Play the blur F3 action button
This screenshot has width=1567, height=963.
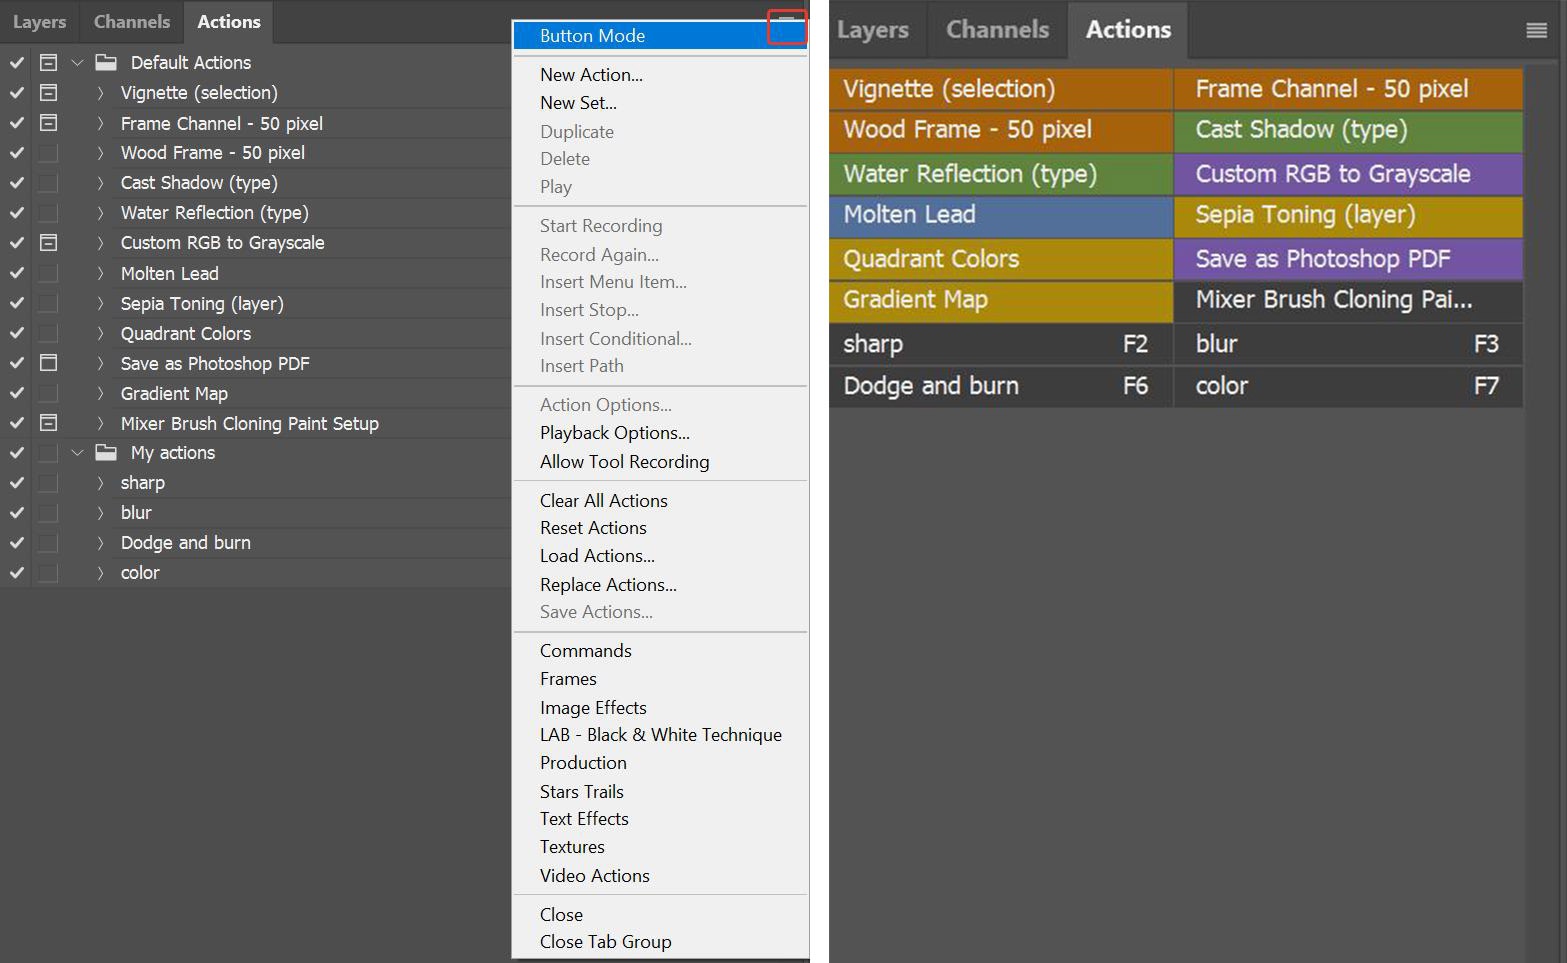click(x=1347, y=344)
